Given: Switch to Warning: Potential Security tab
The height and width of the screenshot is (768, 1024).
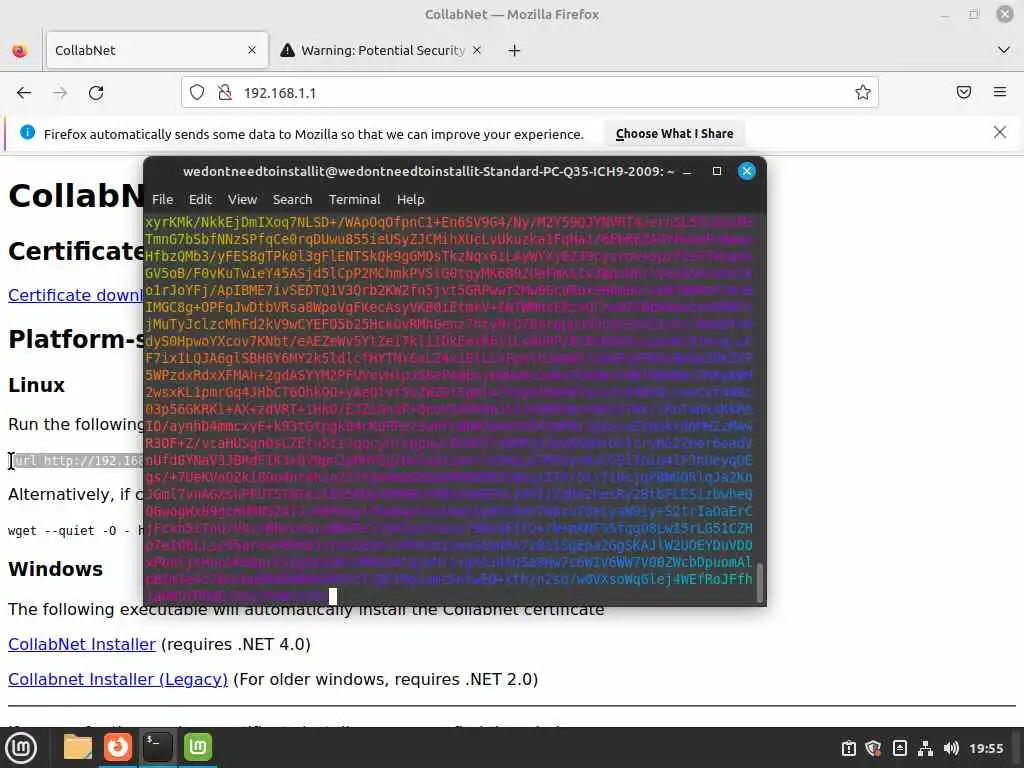Looking at the screenshot, I should tap(382, 50).
